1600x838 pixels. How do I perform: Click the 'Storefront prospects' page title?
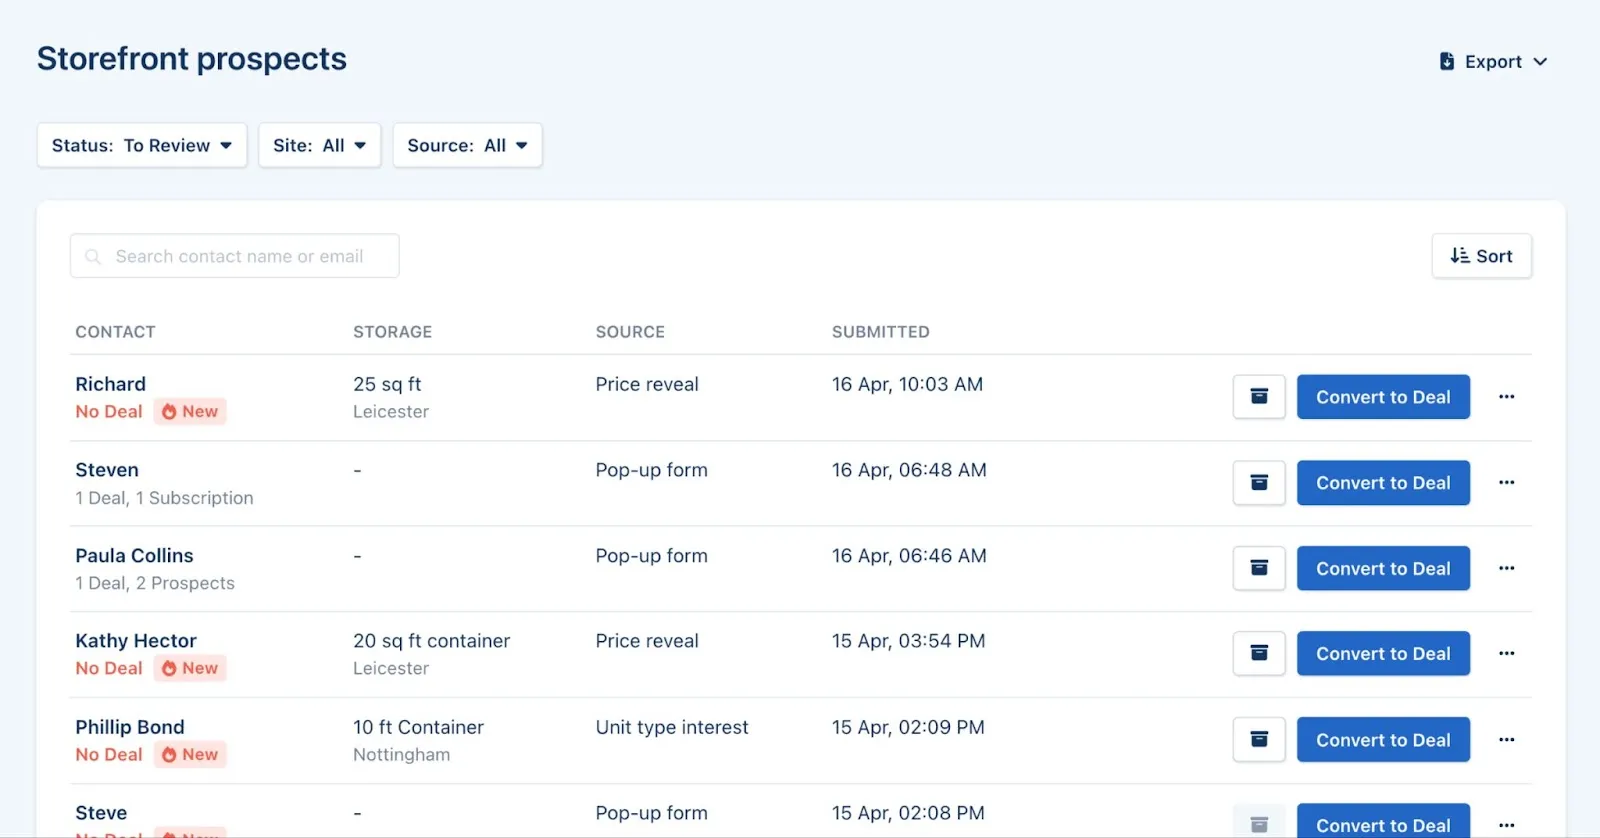pos(192,59)
